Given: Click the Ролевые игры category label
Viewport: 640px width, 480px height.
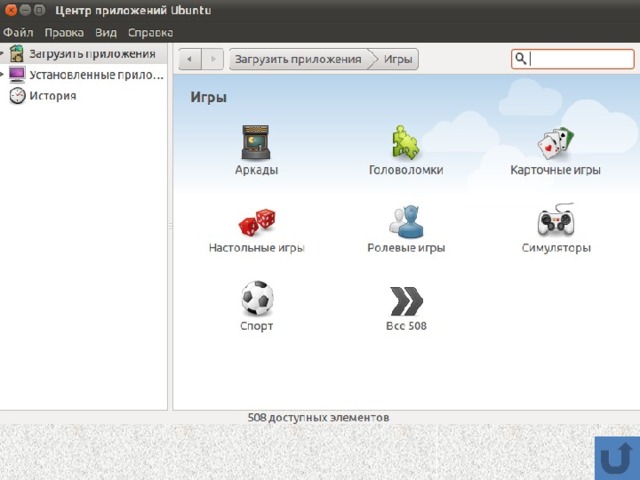Looking at the screenshot, I should click(406, 248).
